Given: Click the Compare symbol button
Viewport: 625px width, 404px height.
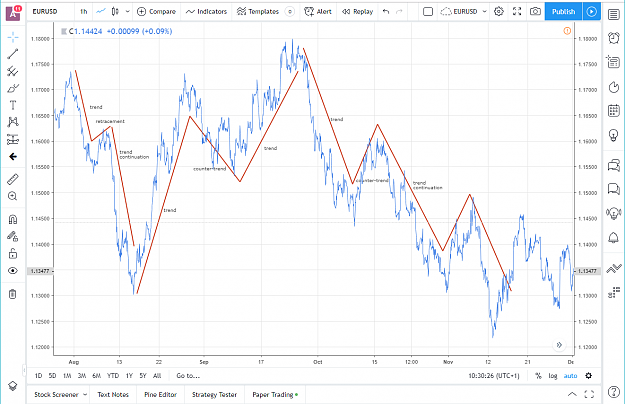Looking at the screenshot, I should (156, 12).
